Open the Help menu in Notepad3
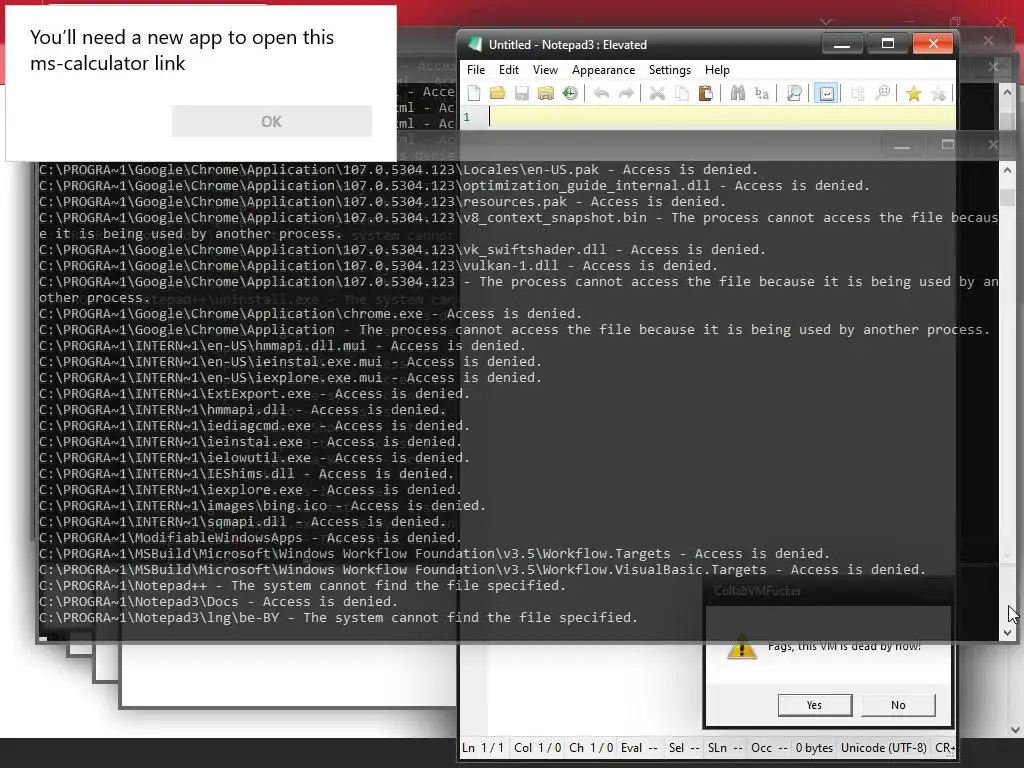 tap(717, 70)
